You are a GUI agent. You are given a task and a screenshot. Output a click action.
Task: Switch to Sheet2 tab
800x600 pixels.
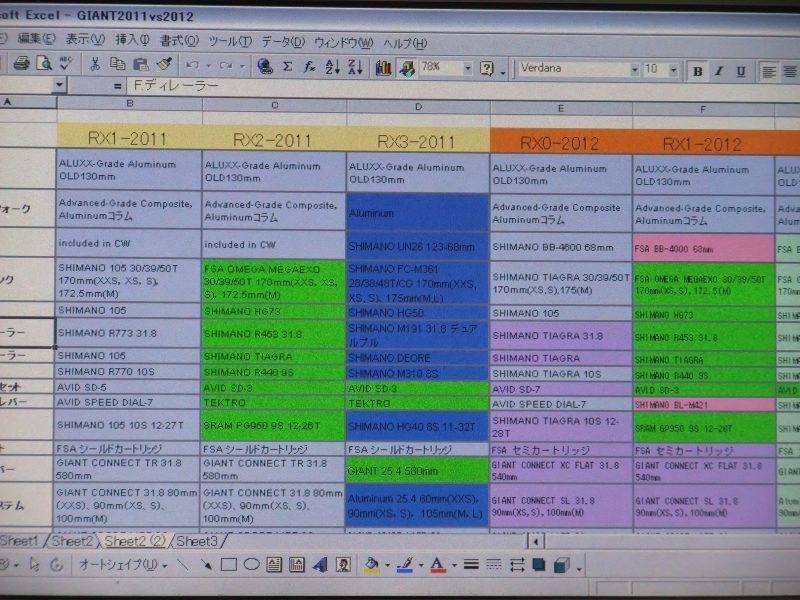pyautogui.click(x=72, y=541)
